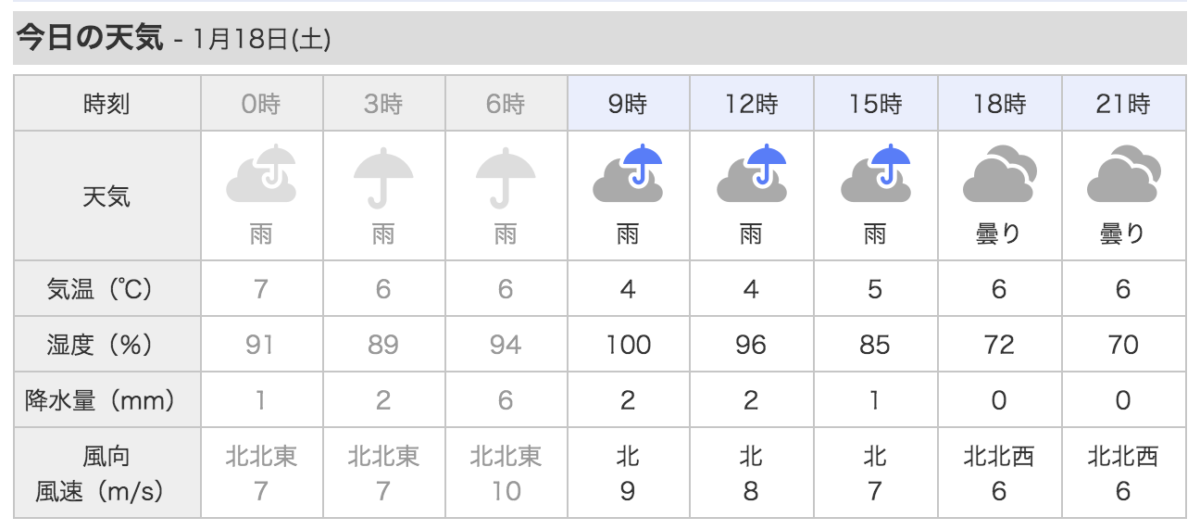
Task: Click the 6 precipitation value at 6時
Action: (506, 401)
